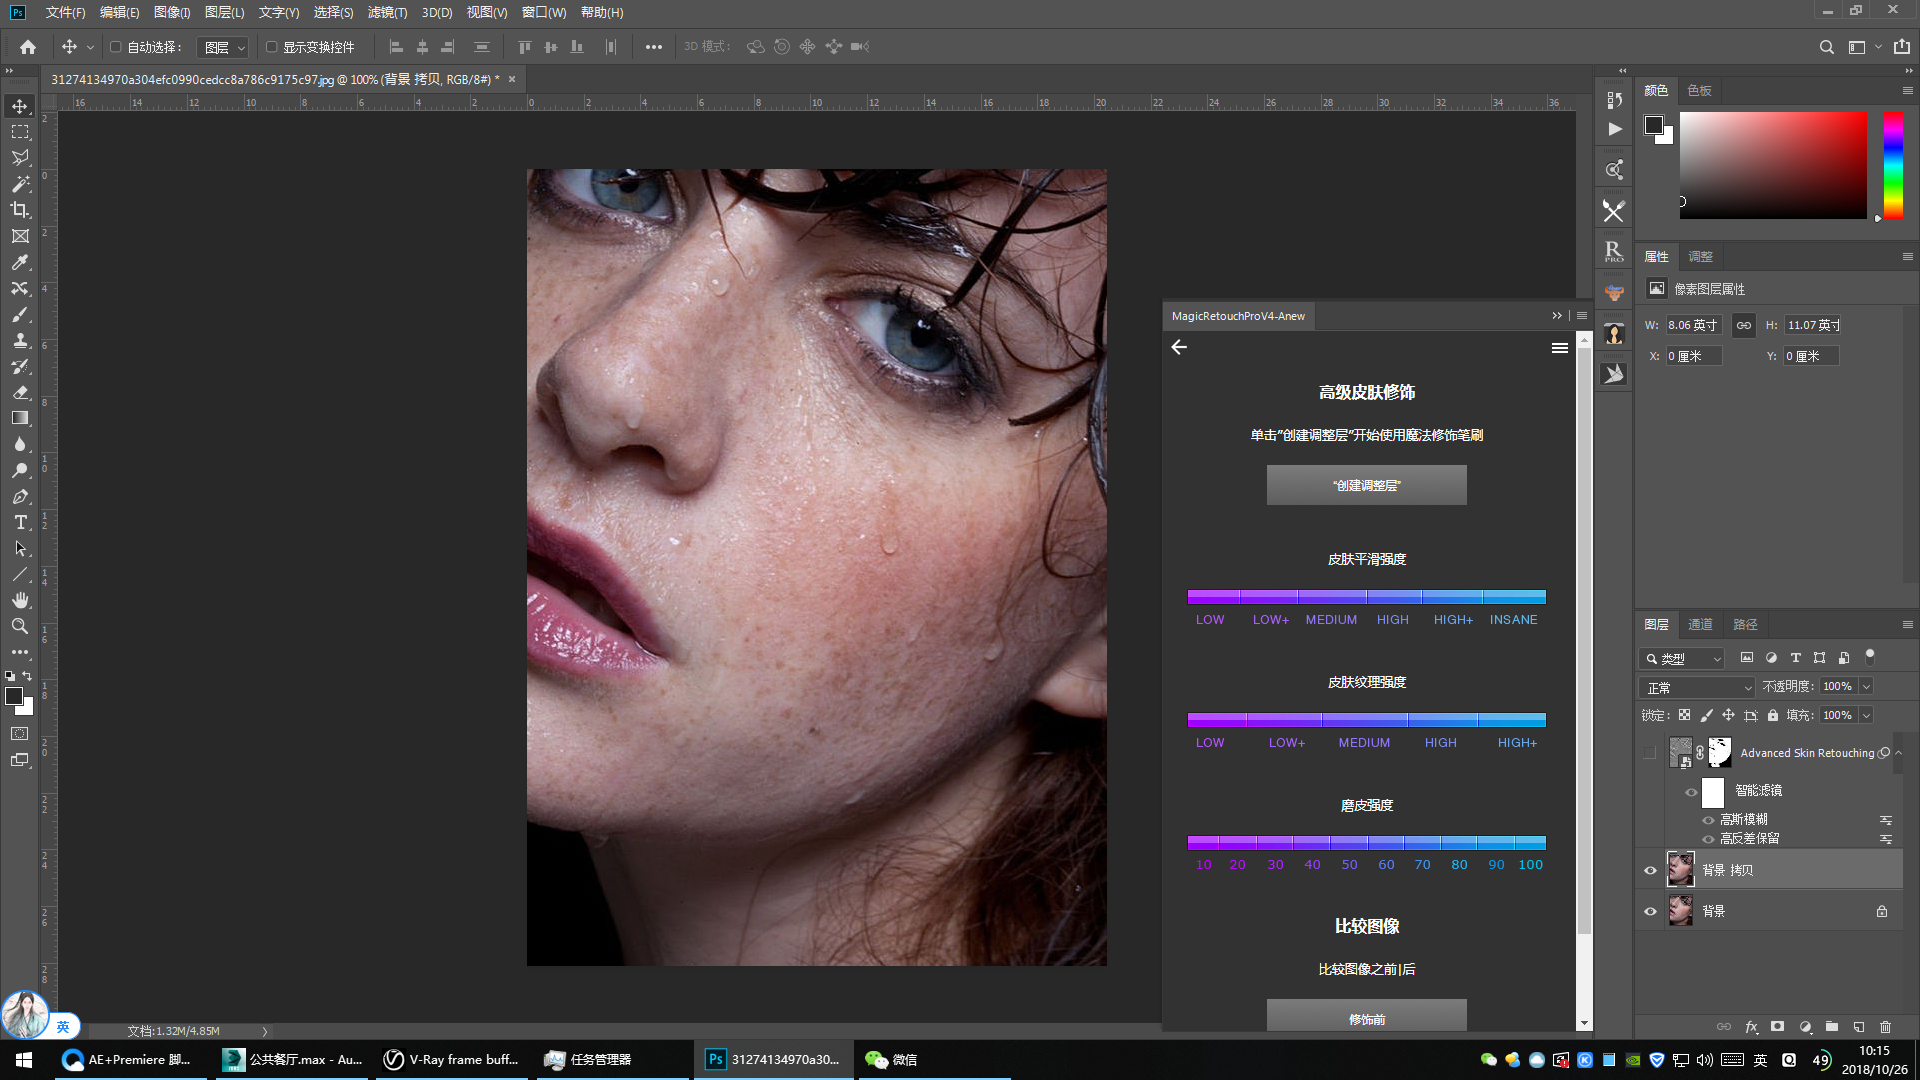
Task: Open WeChat from the taskbar
Action: 891,1059
